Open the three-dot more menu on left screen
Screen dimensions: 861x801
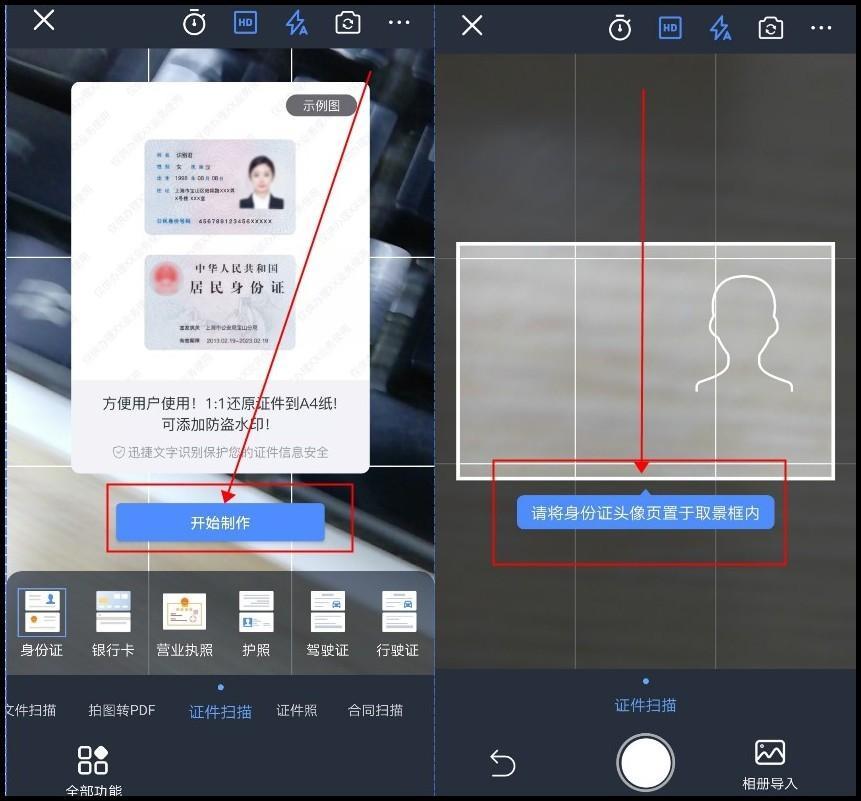(399, 24)
